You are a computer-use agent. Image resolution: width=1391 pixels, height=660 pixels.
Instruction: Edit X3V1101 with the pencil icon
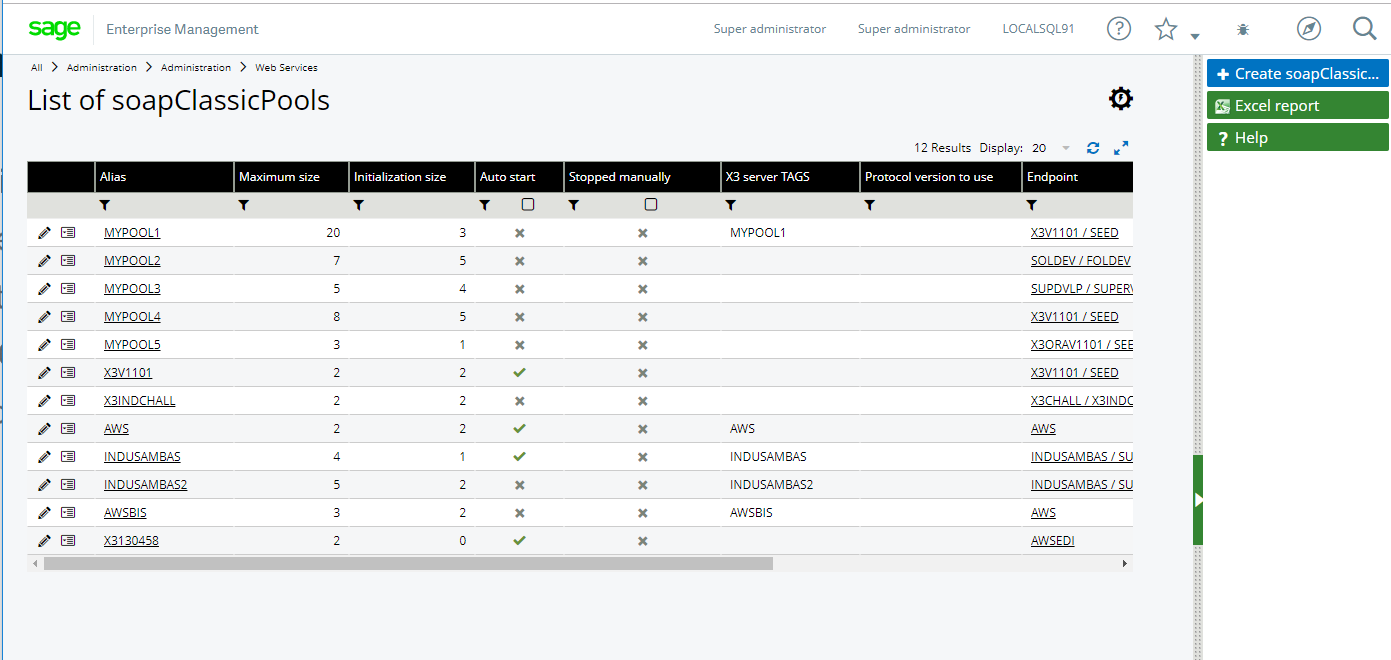[x=44, y=372]
